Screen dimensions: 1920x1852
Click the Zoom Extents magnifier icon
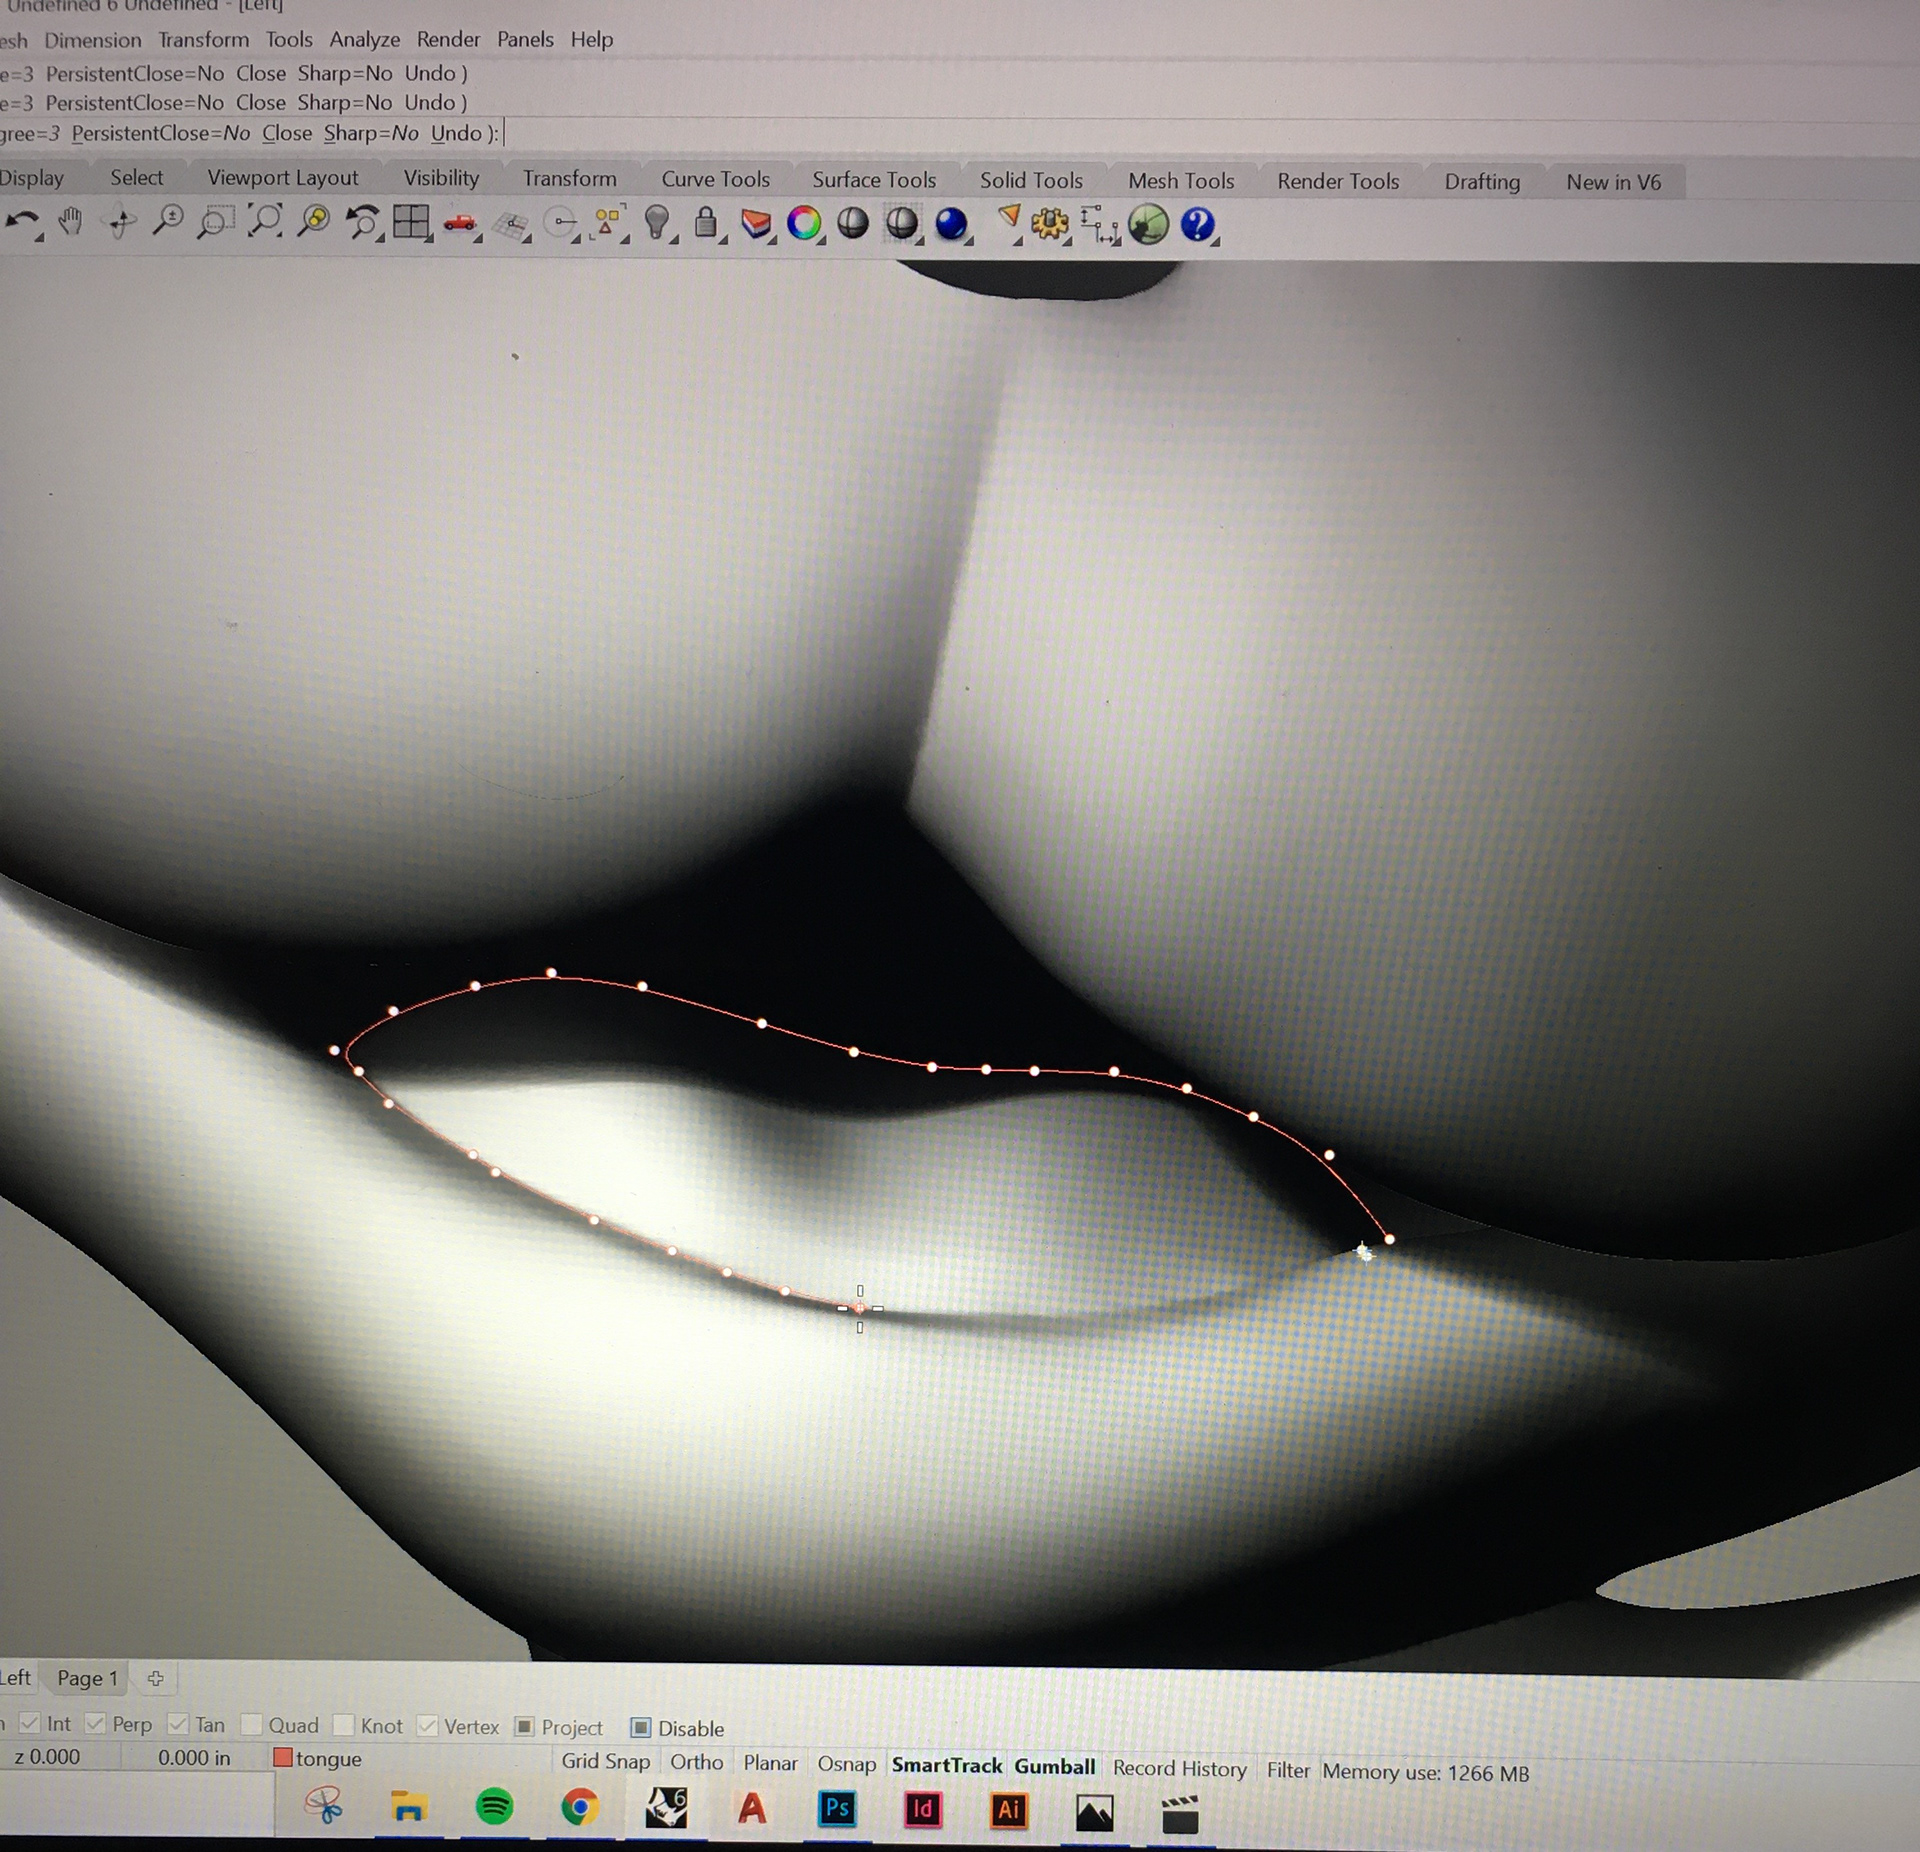click(x=265, y=221)
